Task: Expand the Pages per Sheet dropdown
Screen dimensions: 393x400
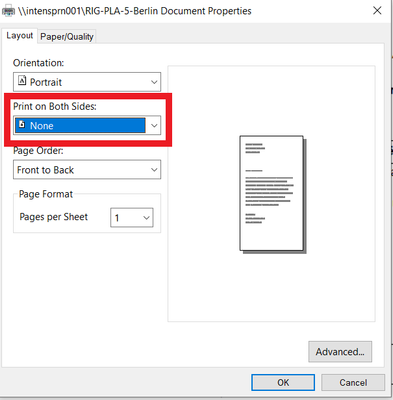Action: [132, 218]
